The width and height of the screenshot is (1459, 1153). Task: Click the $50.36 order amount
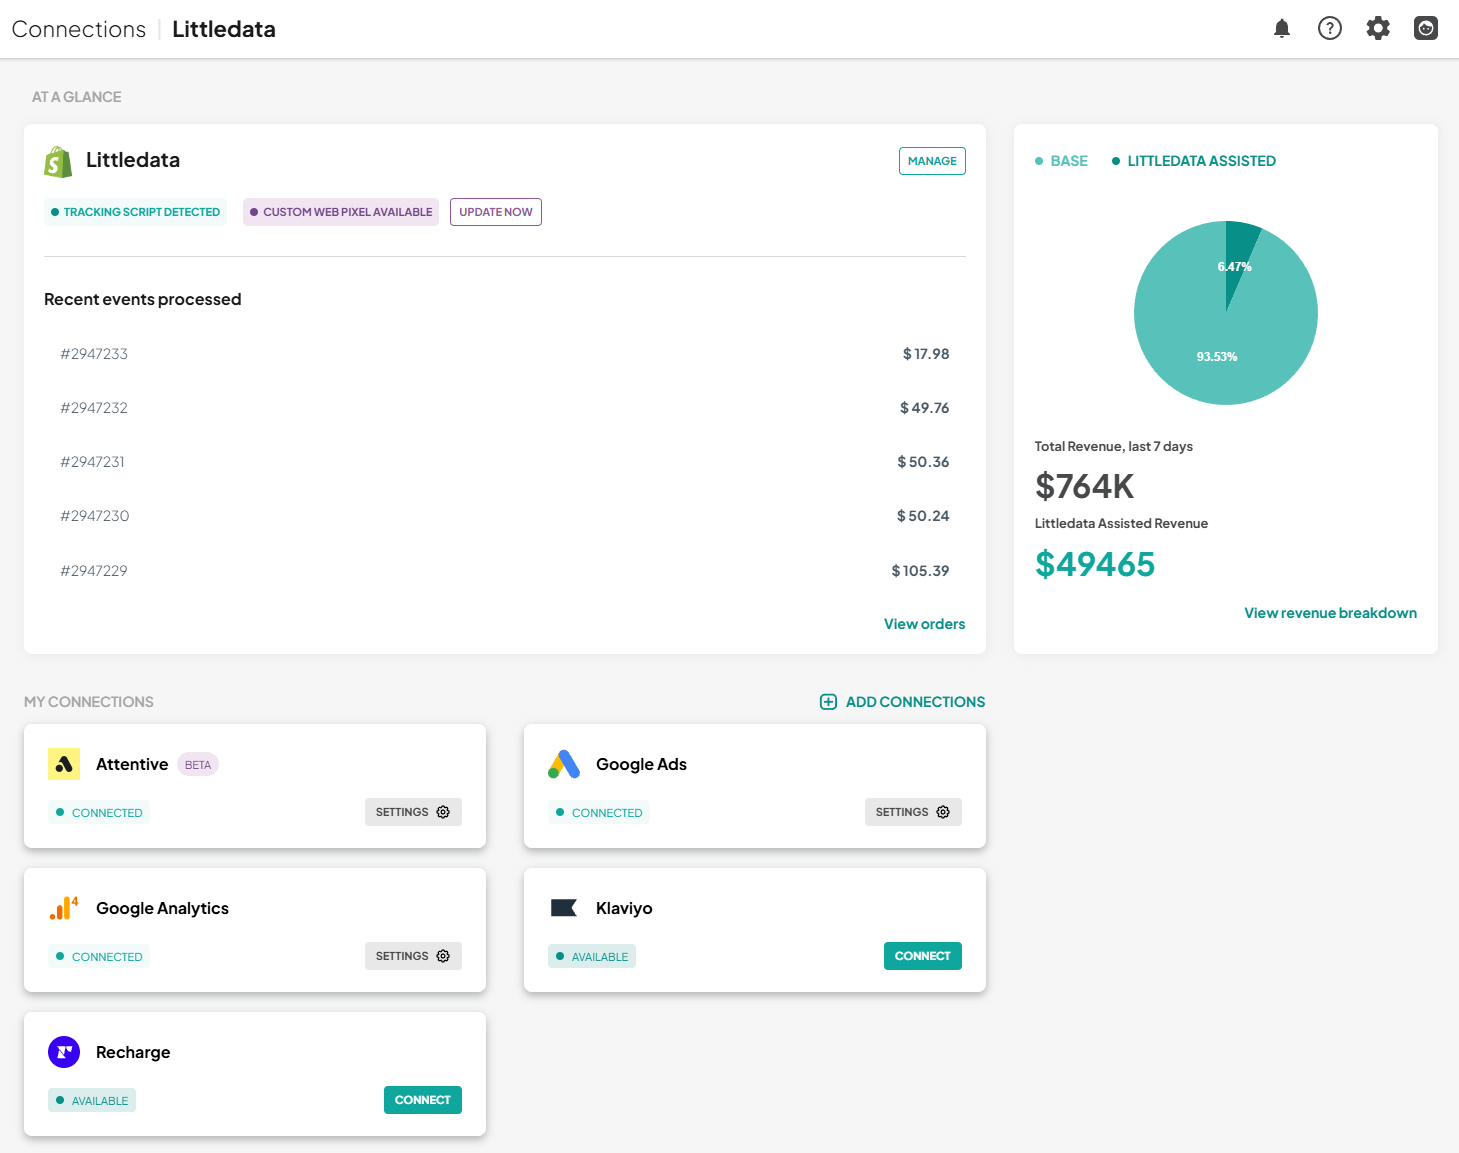[923, 462]
